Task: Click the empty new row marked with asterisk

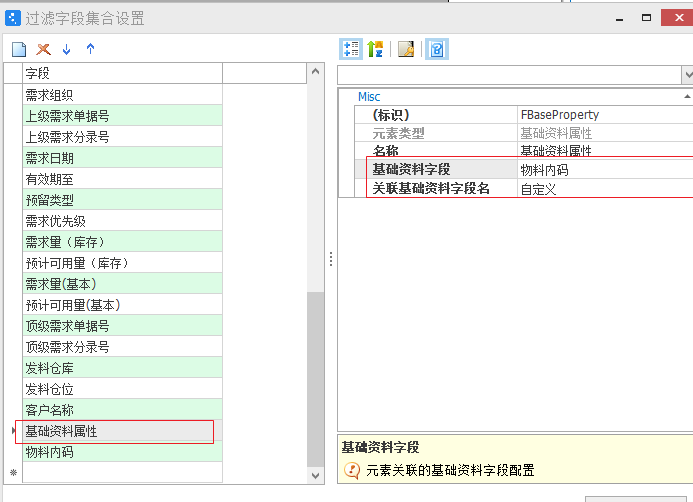Action: (x=120, y=472)
